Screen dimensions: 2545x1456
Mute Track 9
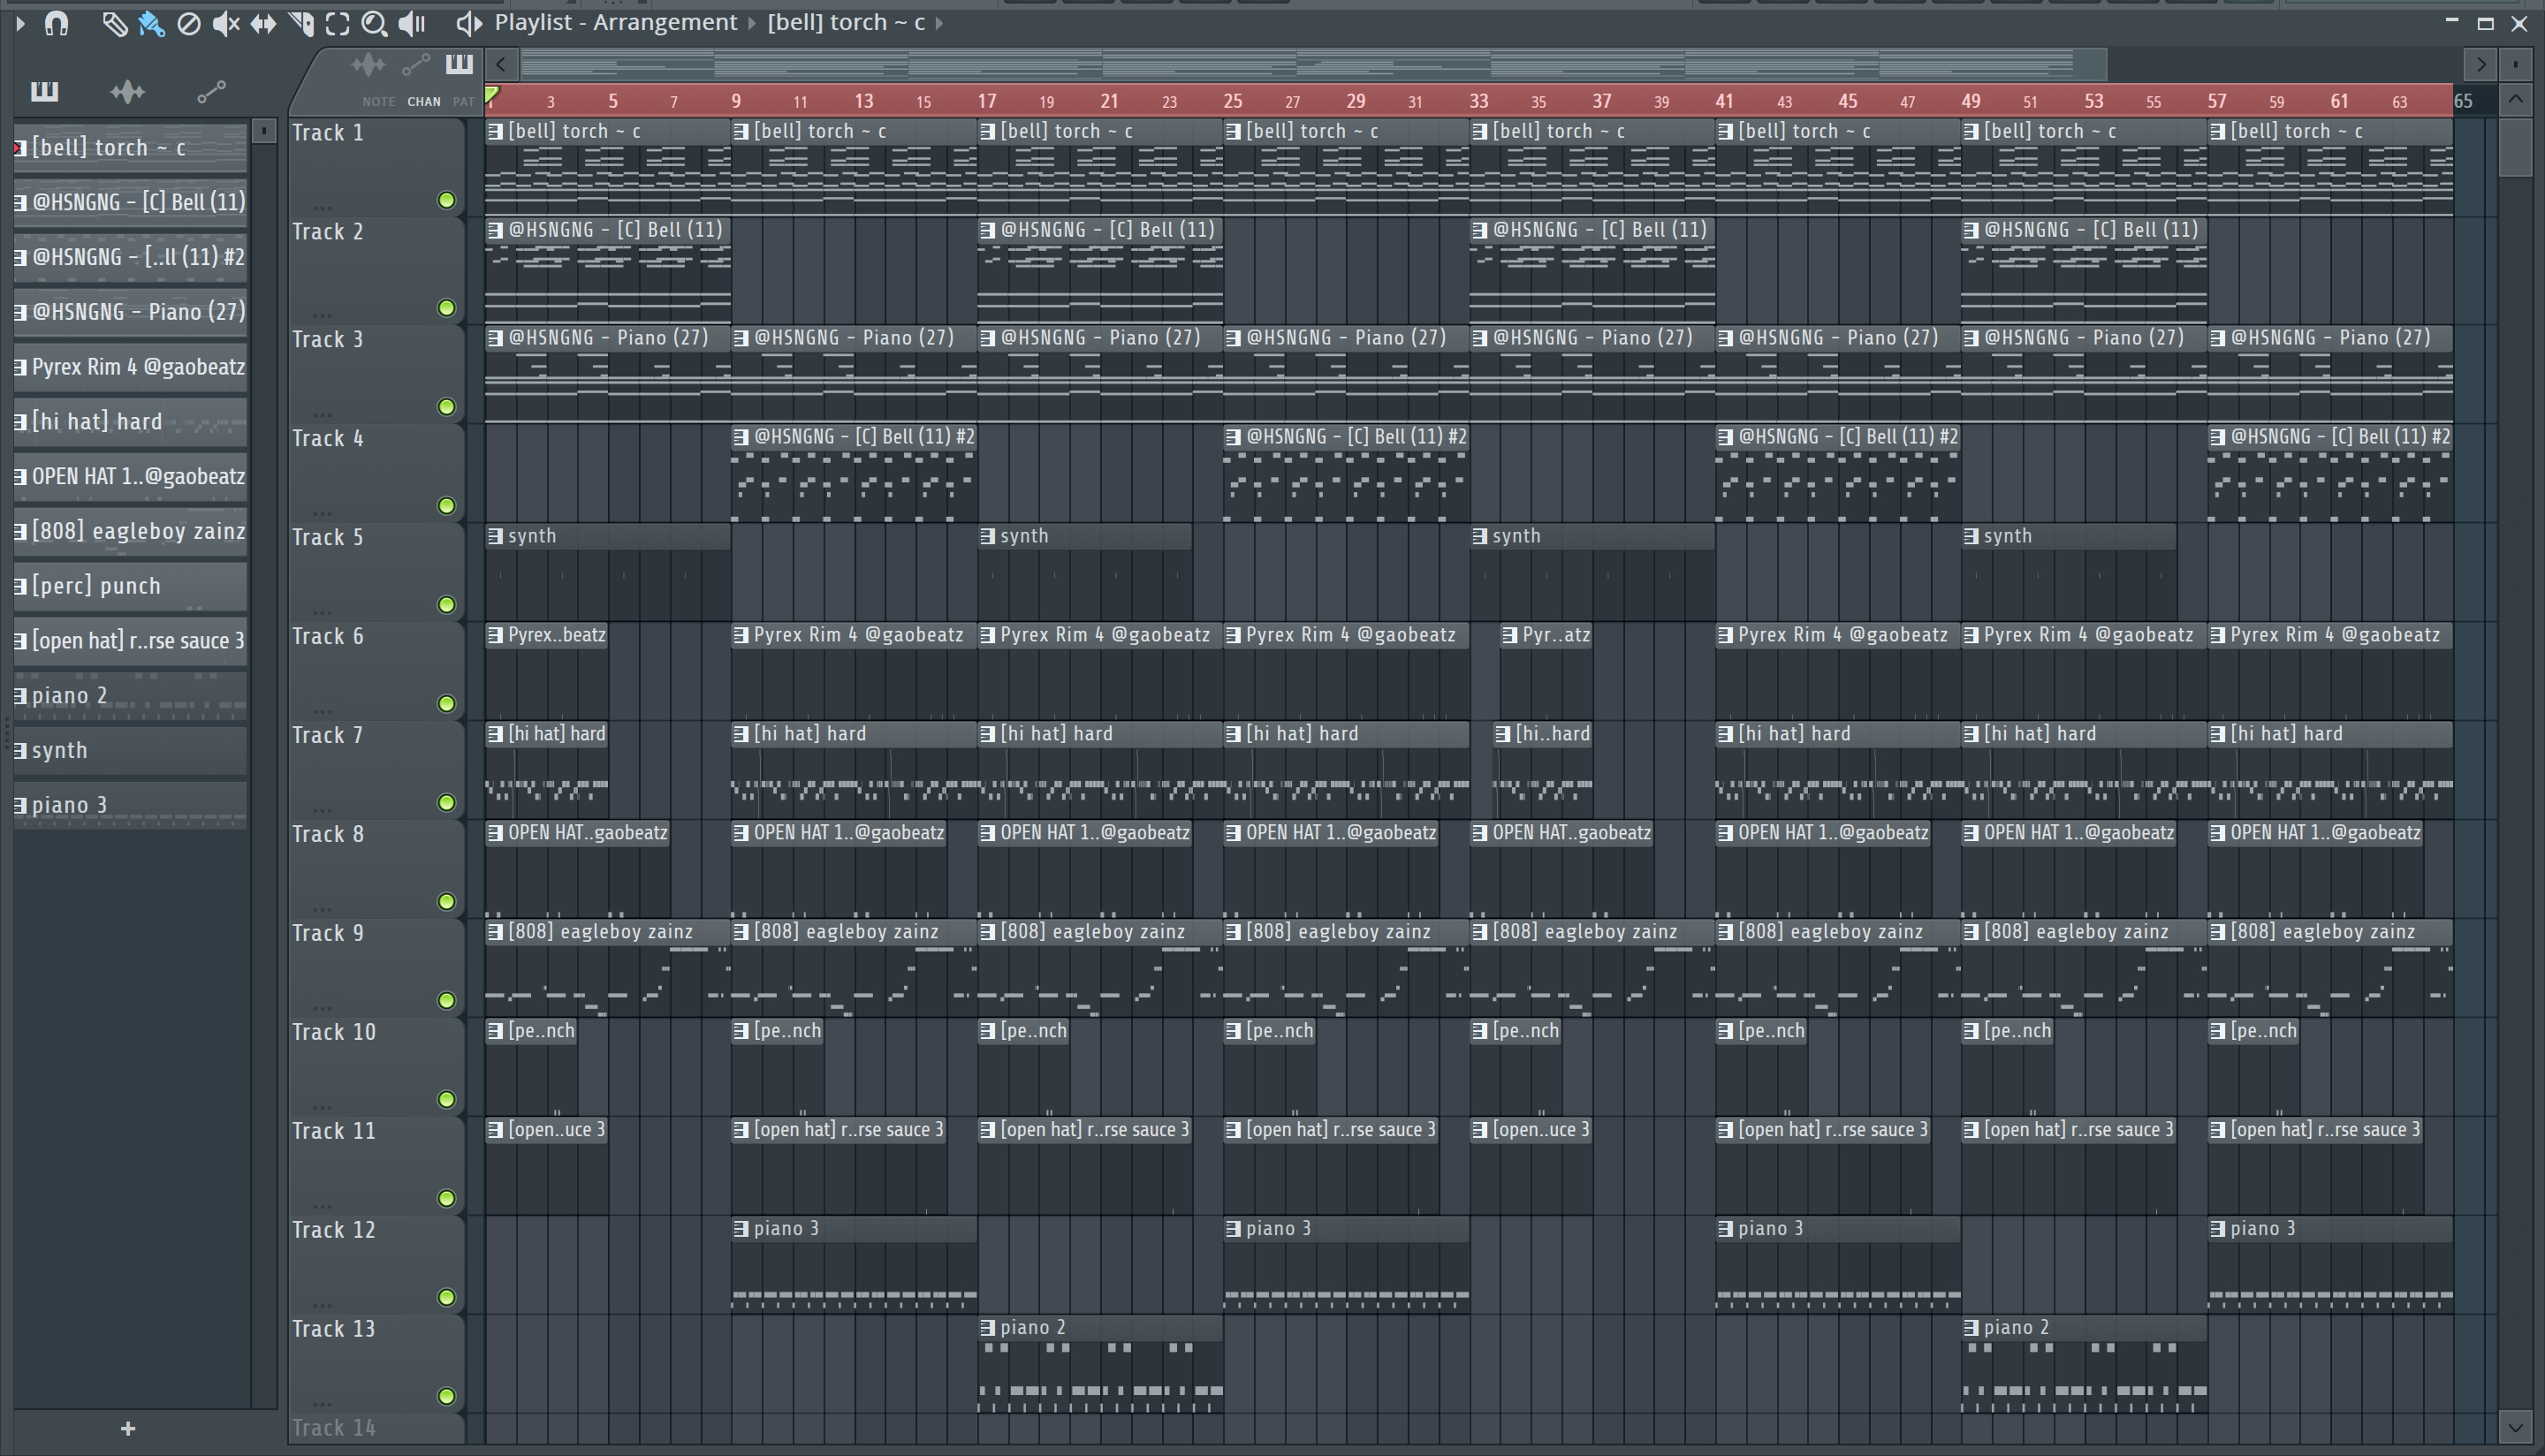(447, 1001)
